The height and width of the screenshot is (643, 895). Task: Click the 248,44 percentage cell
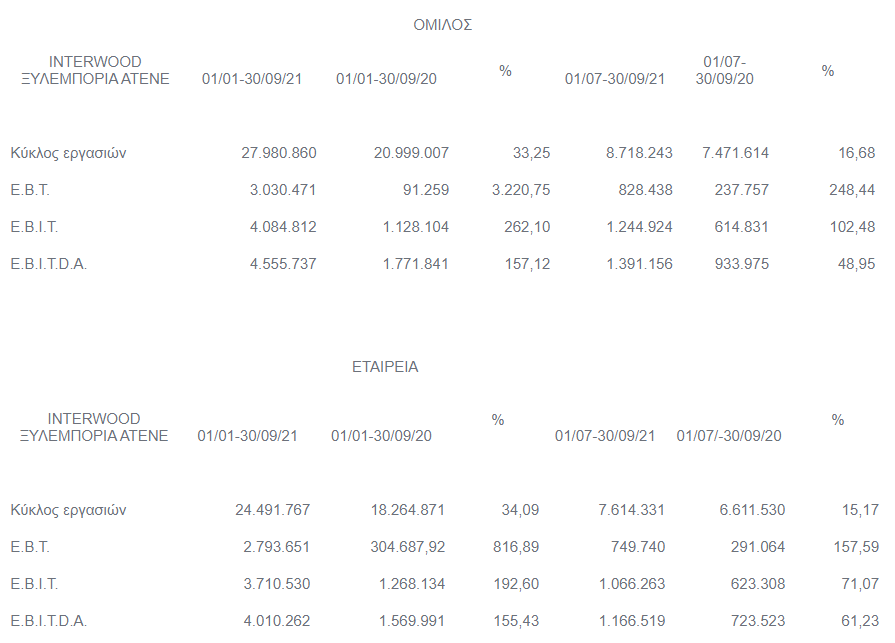852,190
